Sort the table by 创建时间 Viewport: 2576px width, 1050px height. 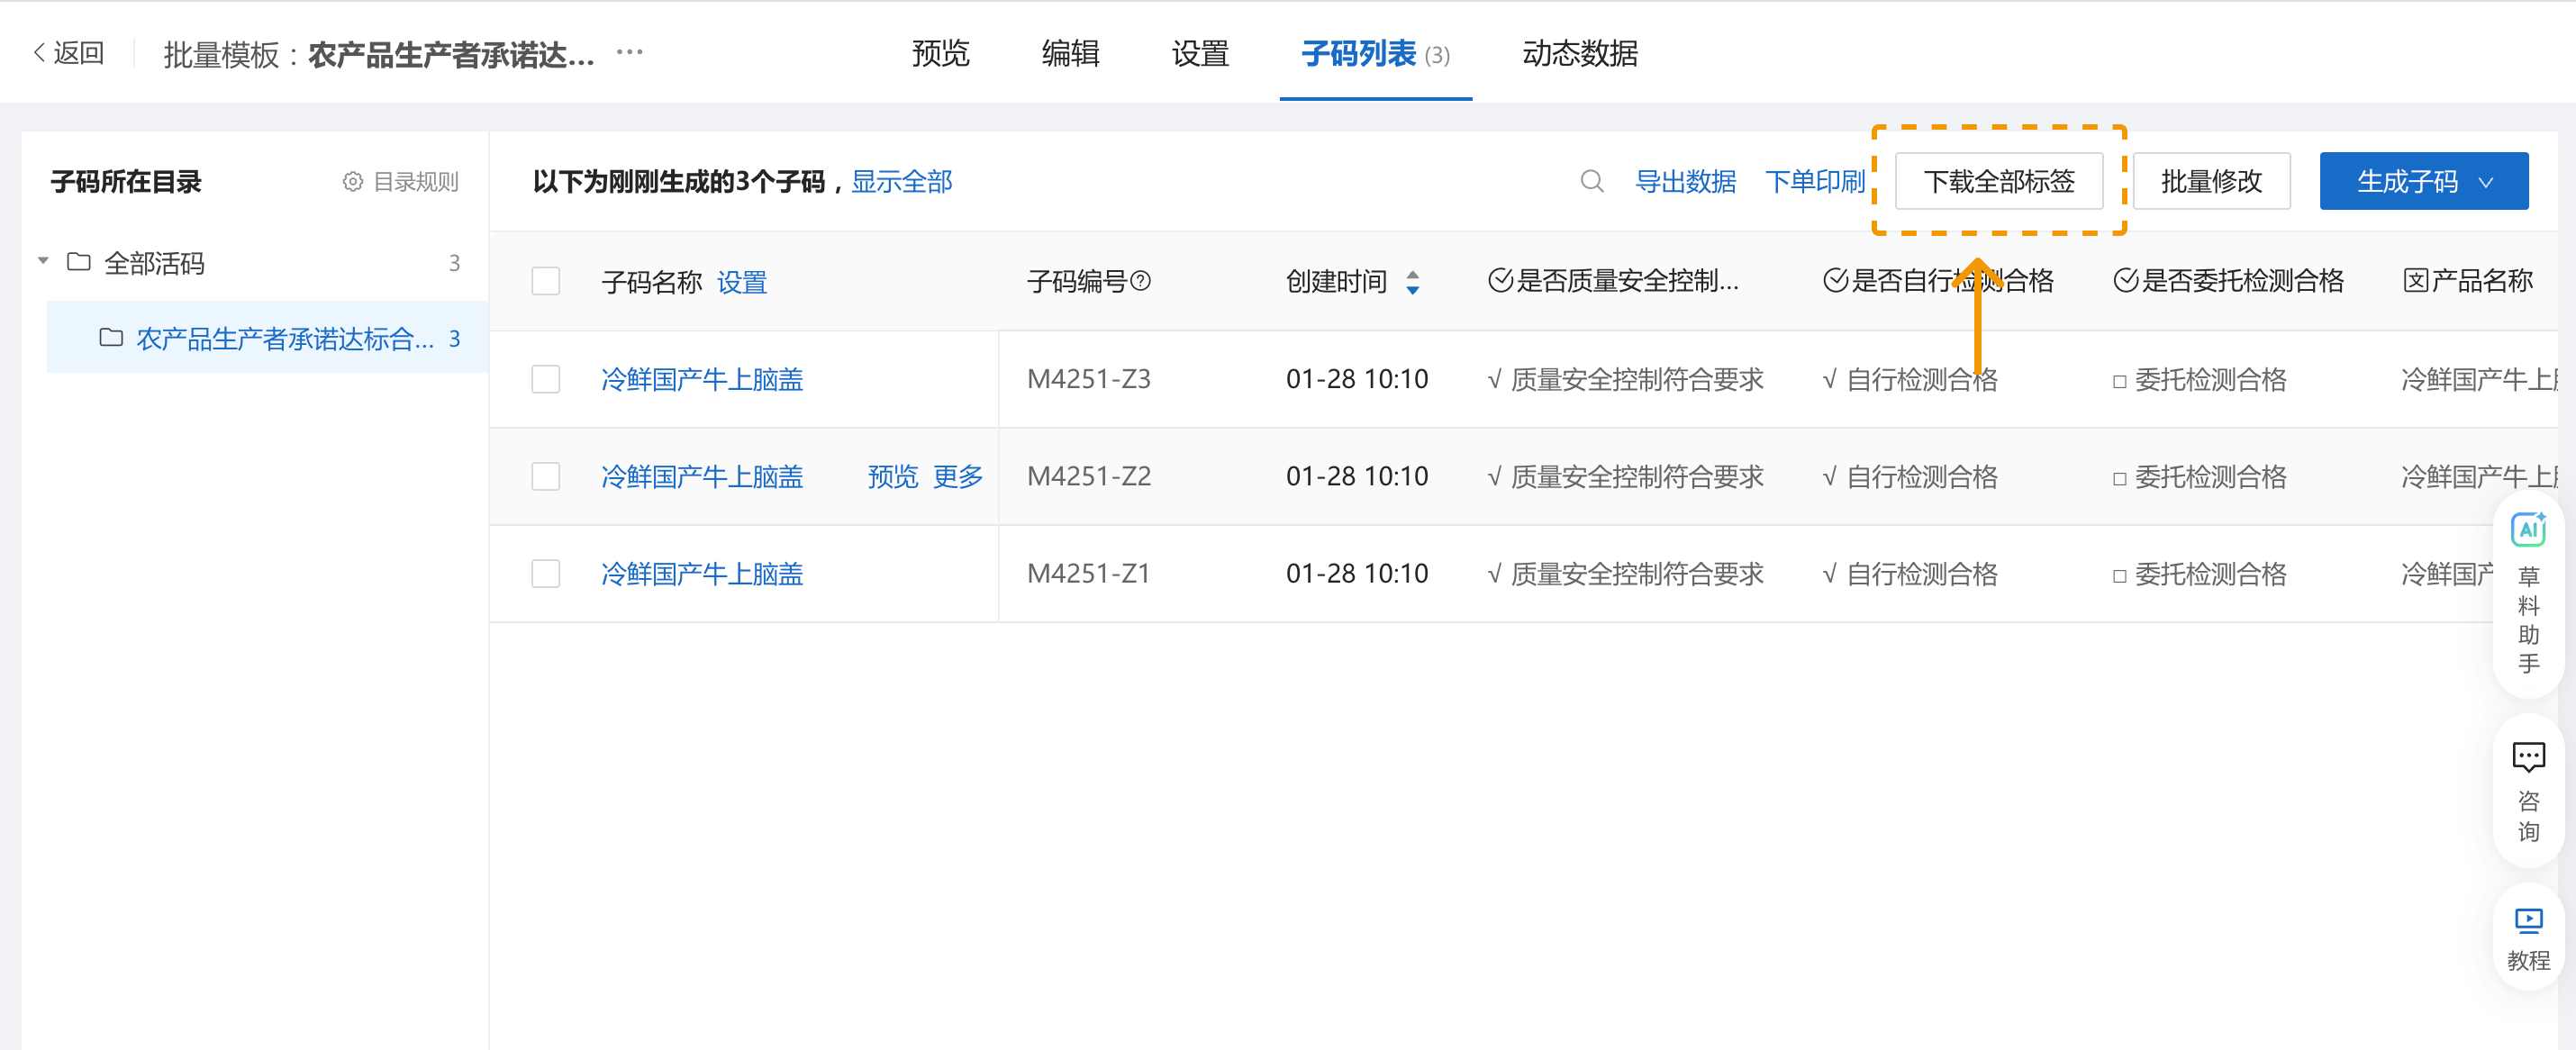pos(1412,282)
